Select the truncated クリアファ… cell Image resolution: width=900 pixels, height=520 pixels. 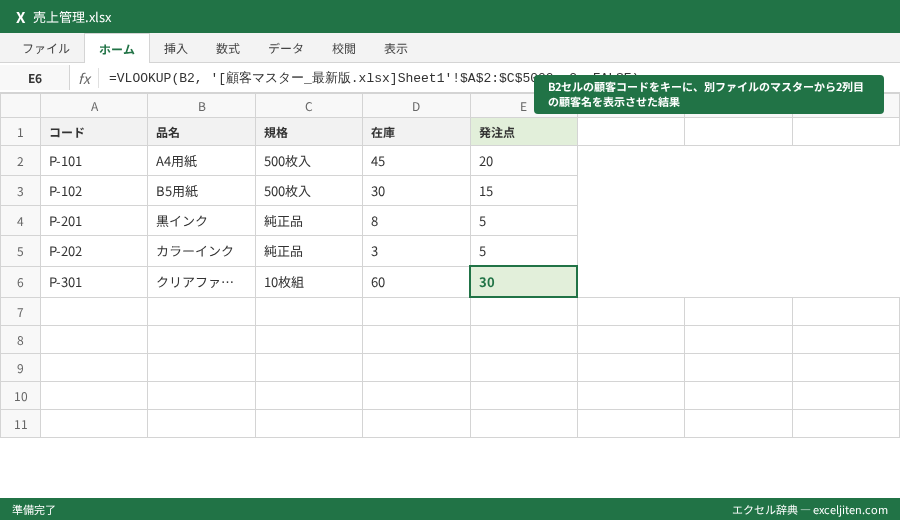(x=201, y=282)
